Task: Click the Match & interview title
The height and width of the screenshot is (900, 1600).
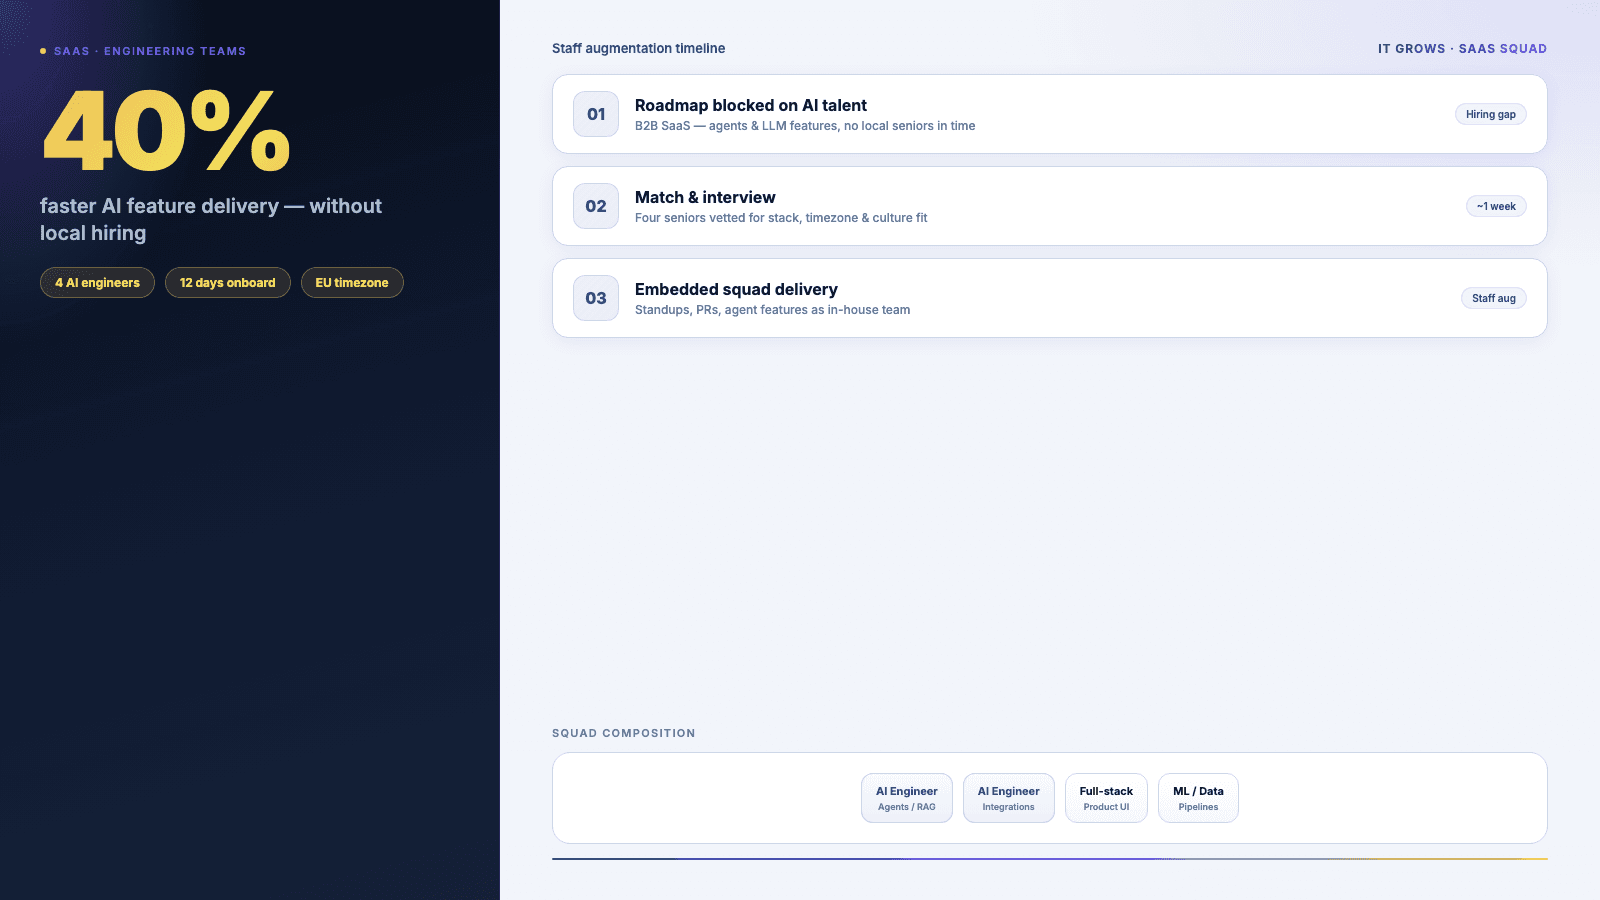Action: pos(705,197)
